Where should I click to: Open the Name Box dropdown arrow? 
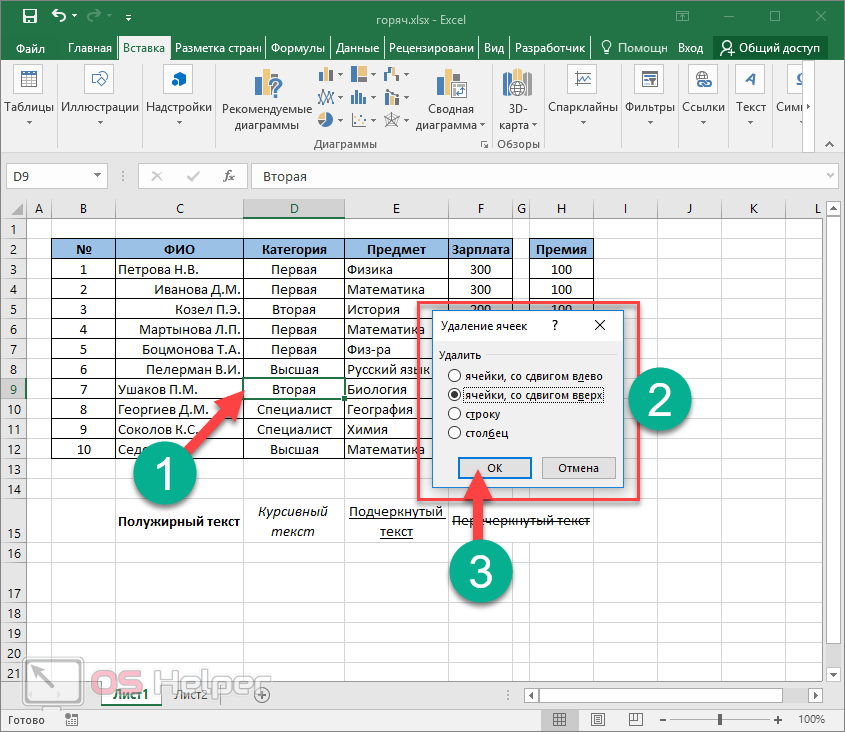[98, 176]
